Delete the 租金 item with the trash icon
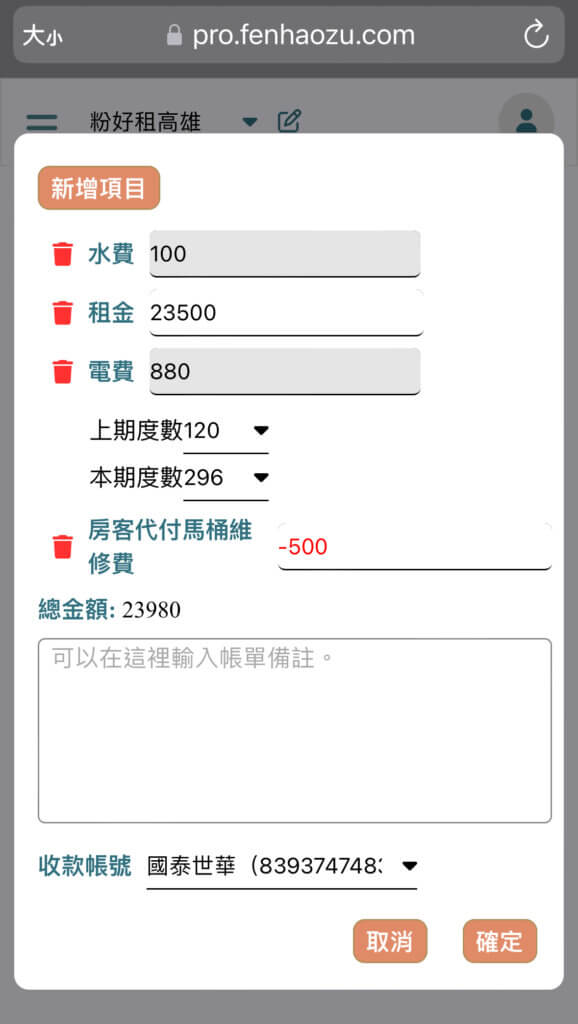The width and height of the screenshot is (578, 1024). tap(63, 313)
